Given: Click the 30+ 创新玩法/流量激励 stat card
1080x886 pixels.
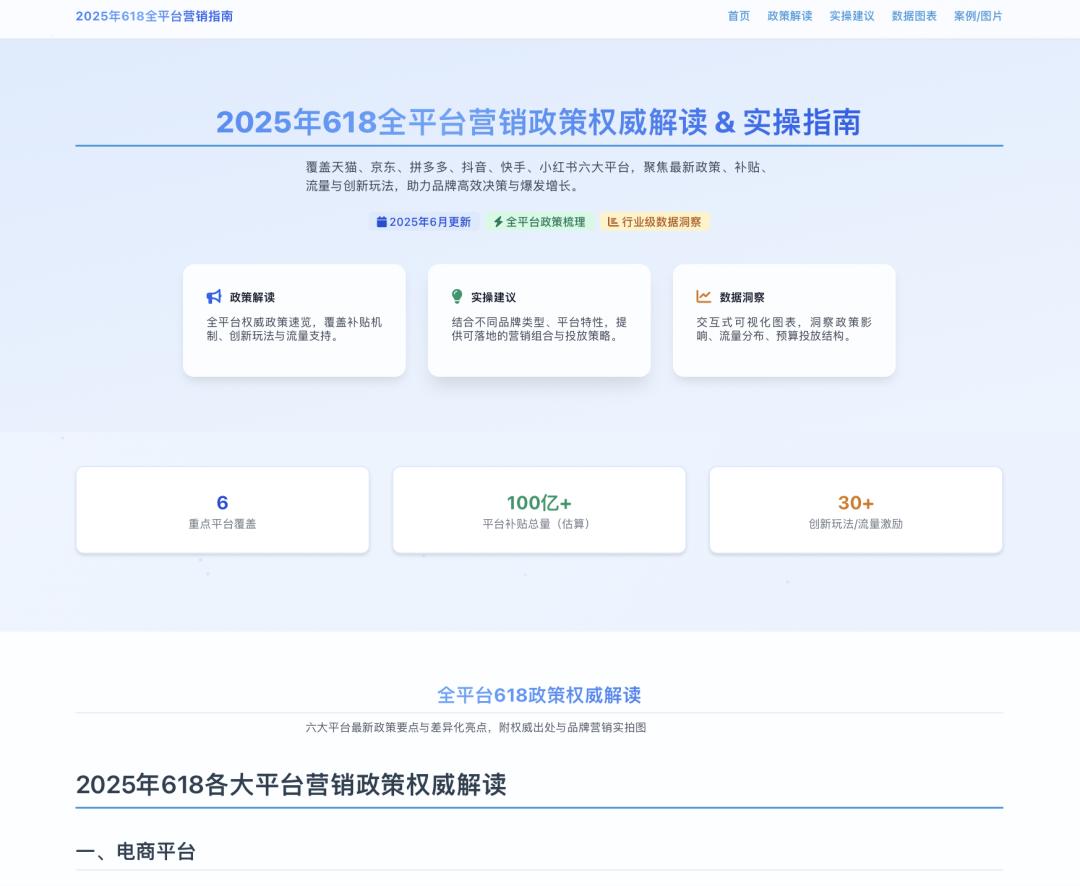Looking at the screenshot, I should tap(855, 510).
